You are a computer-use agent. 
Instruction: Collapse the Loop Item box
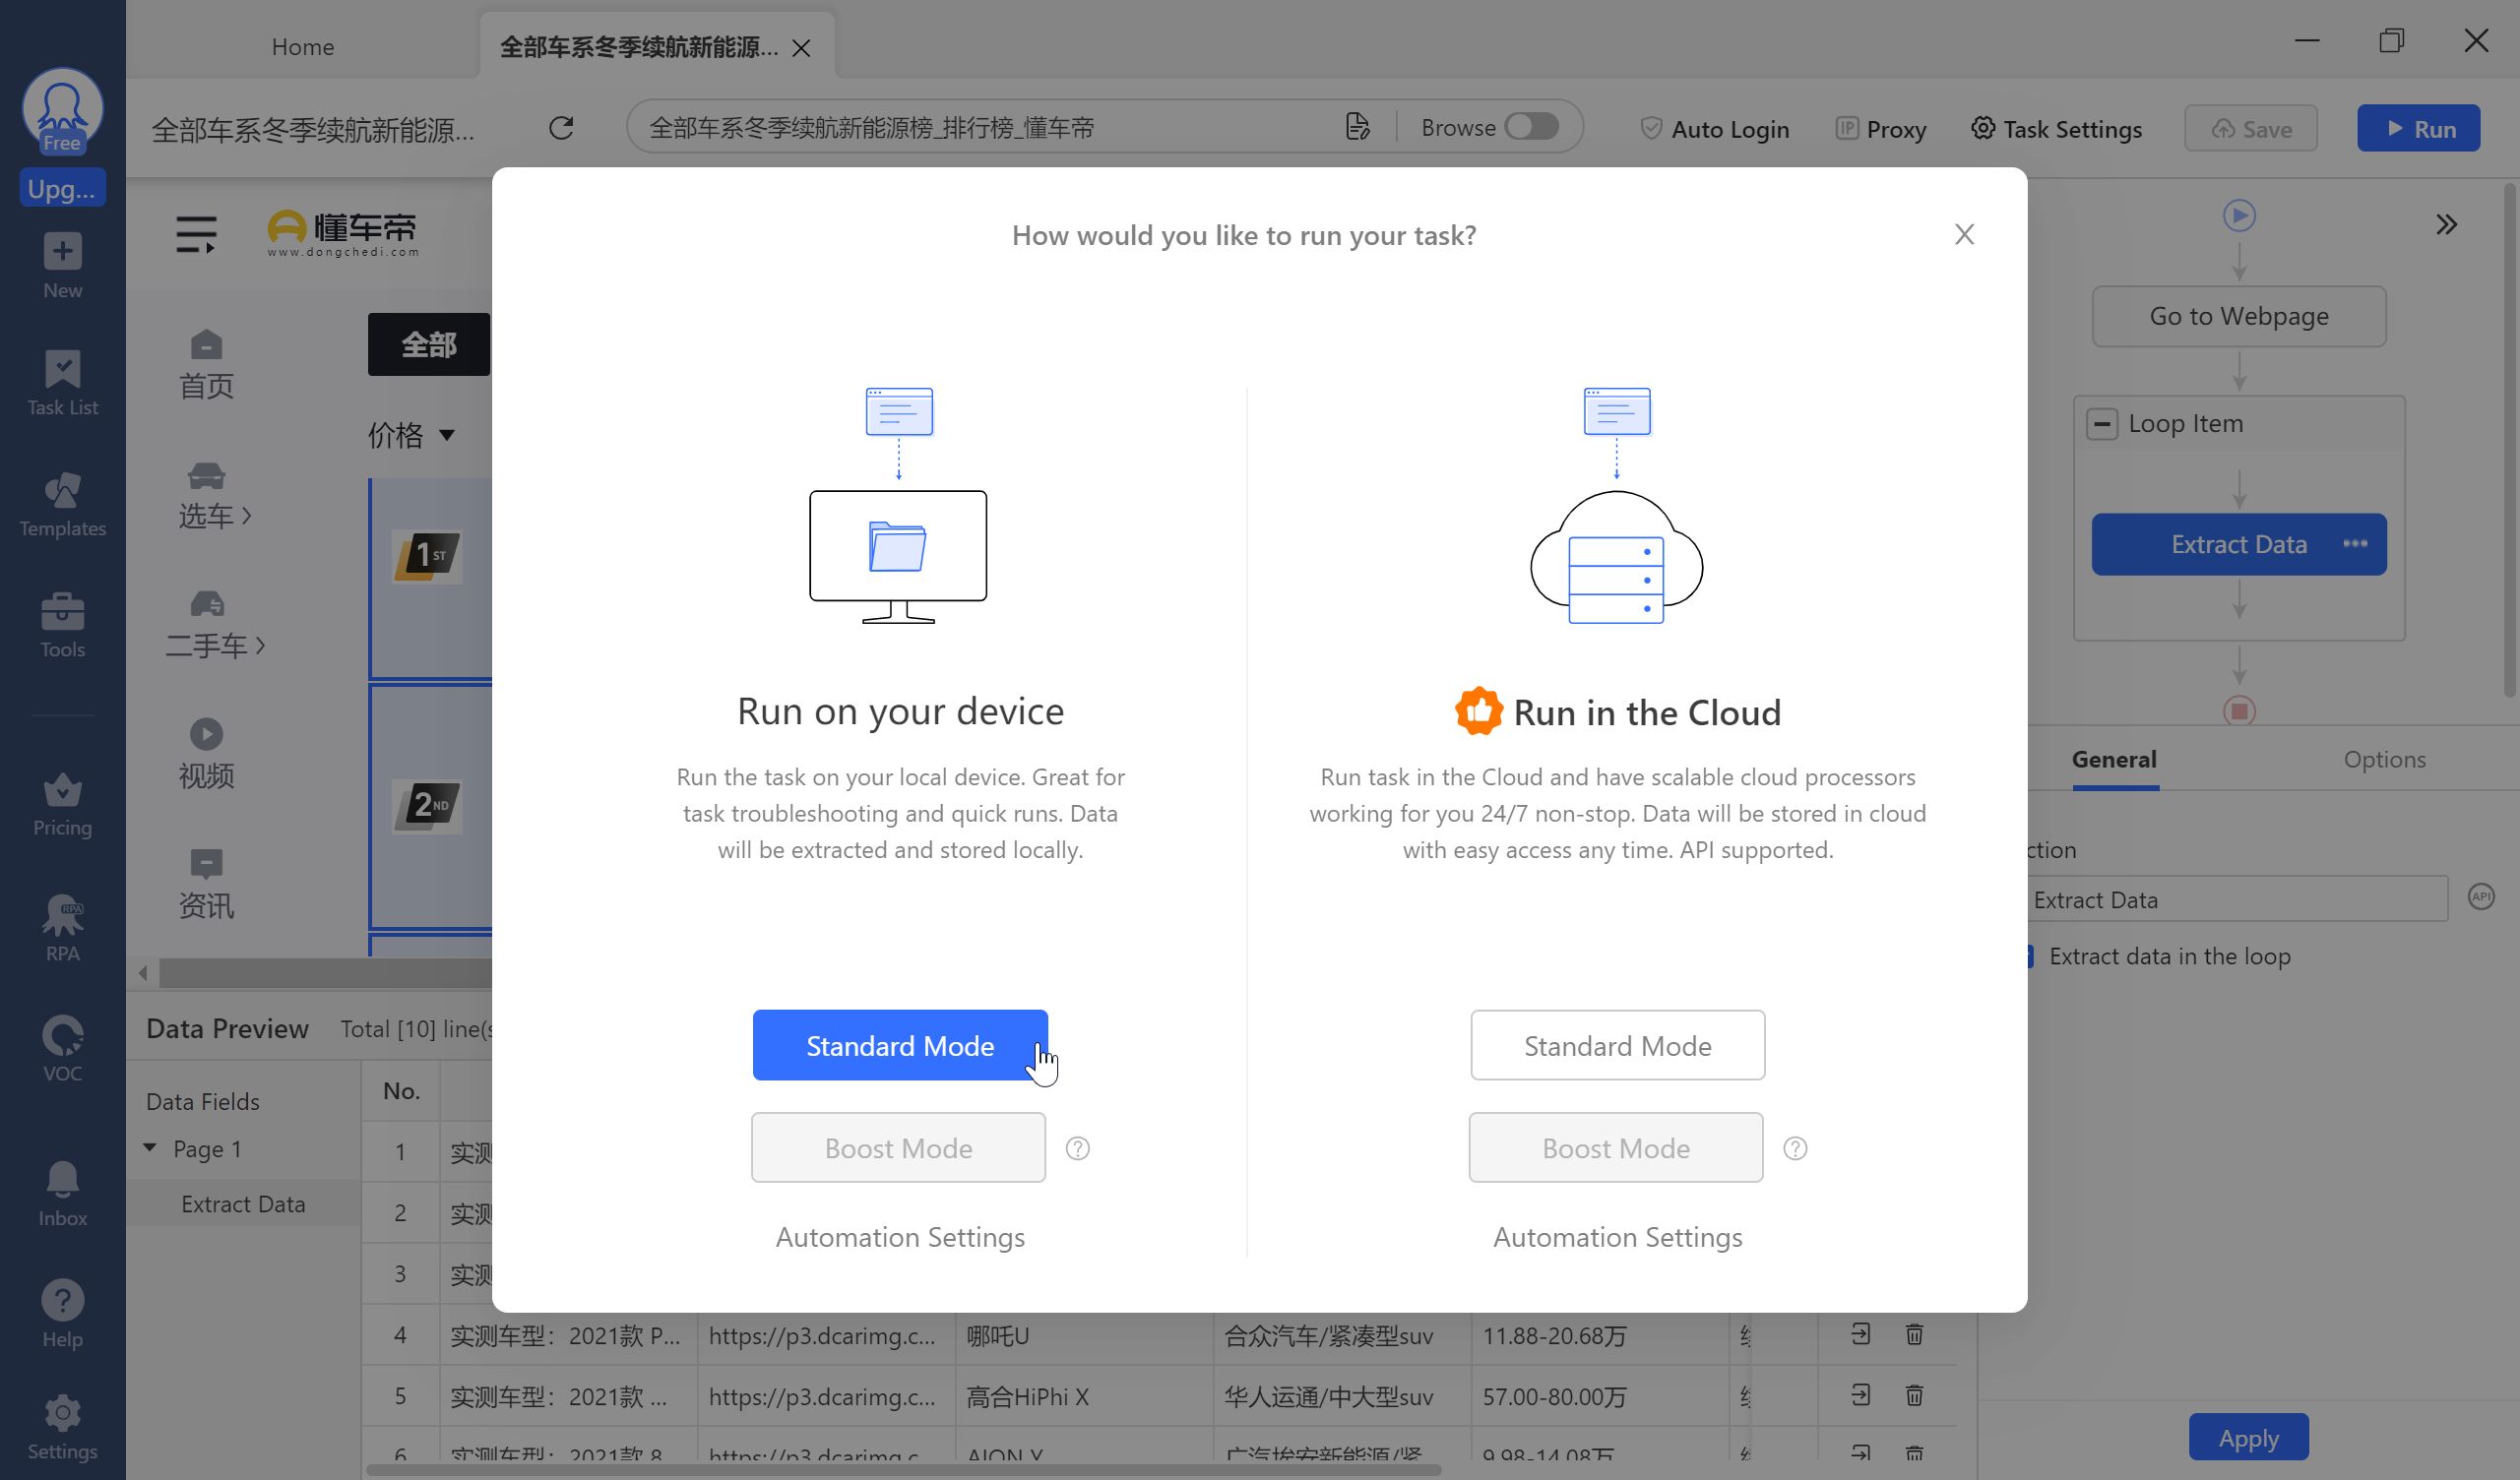click(2101, 424)
